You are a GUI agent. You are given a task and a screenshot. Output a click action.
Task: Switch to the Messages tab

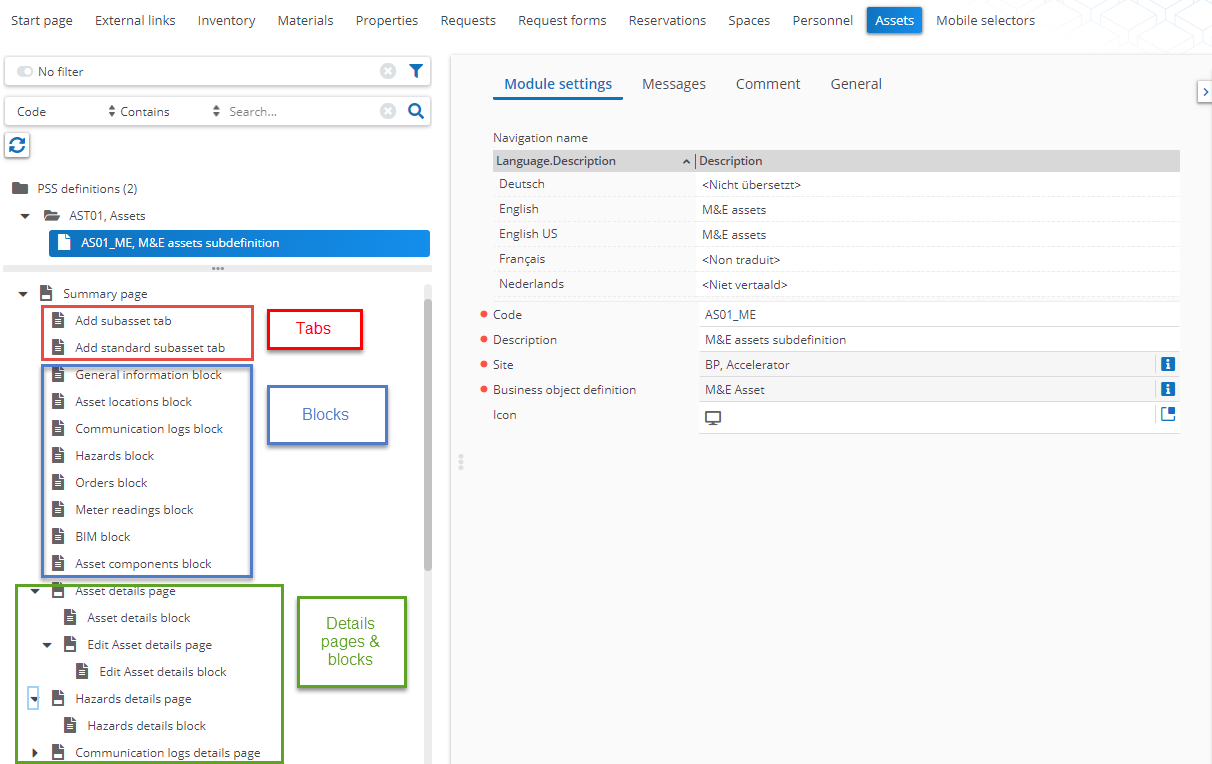674,84
